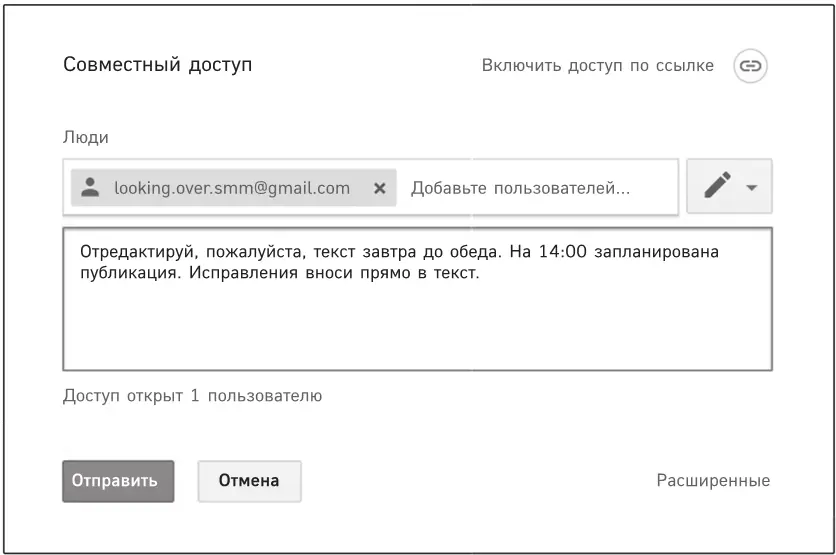836x555 pixels.
Task: Select the looking.over.smm@gmail.com address chip
Action: pos(232,188)
